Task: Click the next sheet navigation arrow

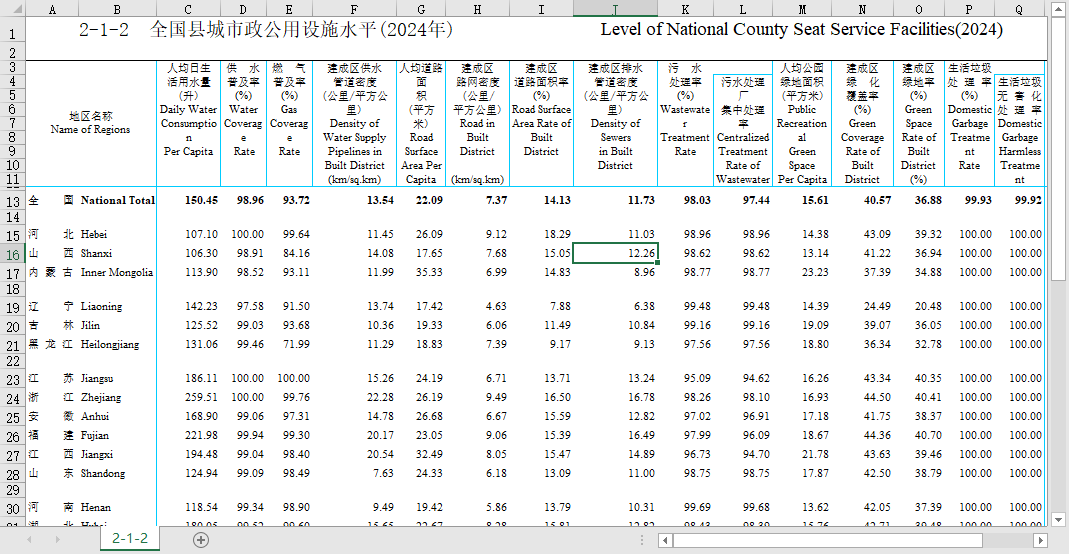Action: pos(59,540)
